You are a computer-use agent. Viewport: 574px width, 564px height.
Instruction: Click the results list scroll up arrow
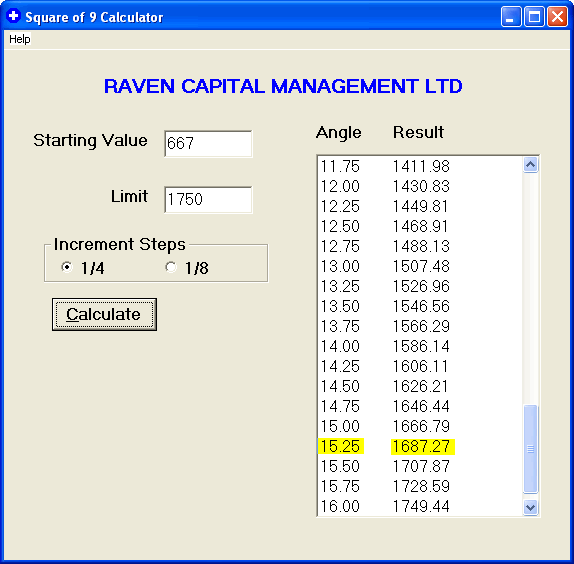click(x=530, y=165)
